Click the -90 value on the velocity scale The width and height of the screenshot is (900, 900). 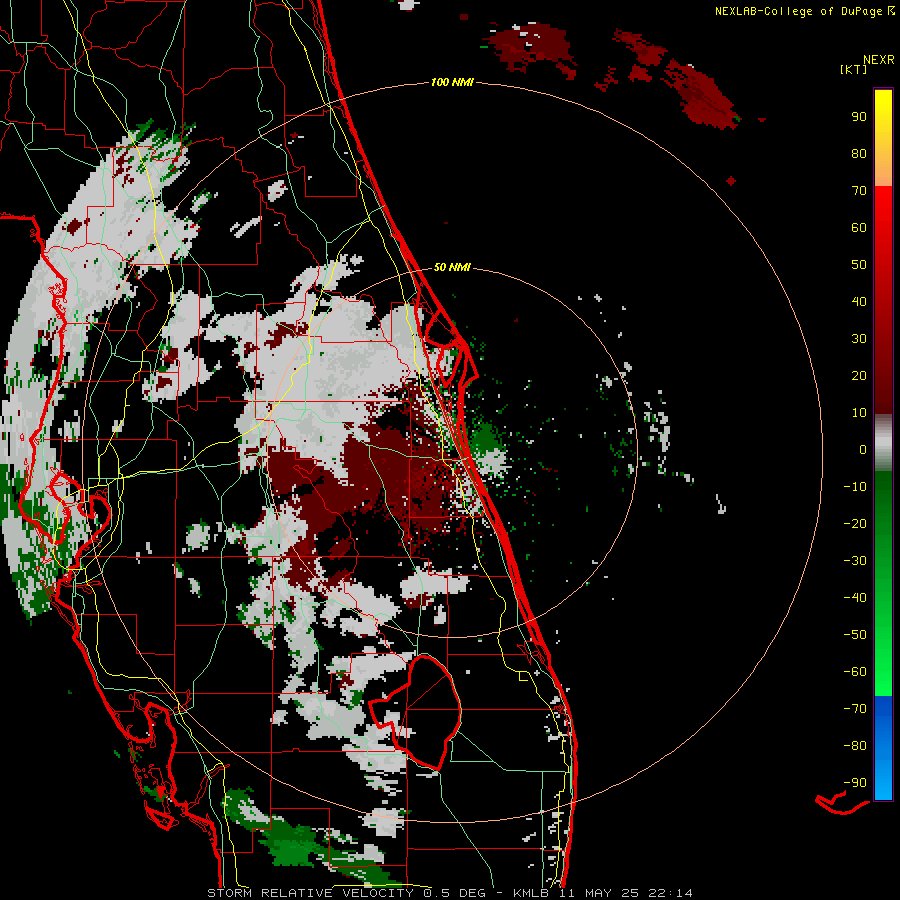point(855,783)
